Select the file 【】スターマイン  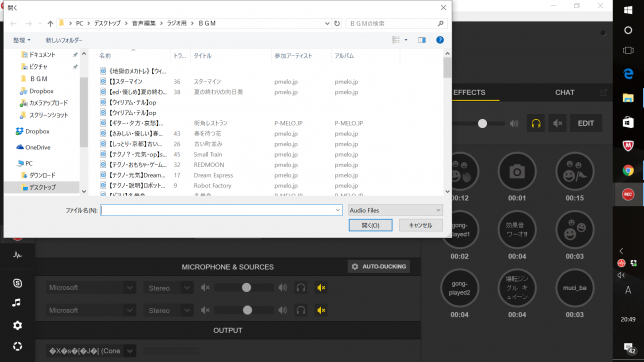click(126, 81)
